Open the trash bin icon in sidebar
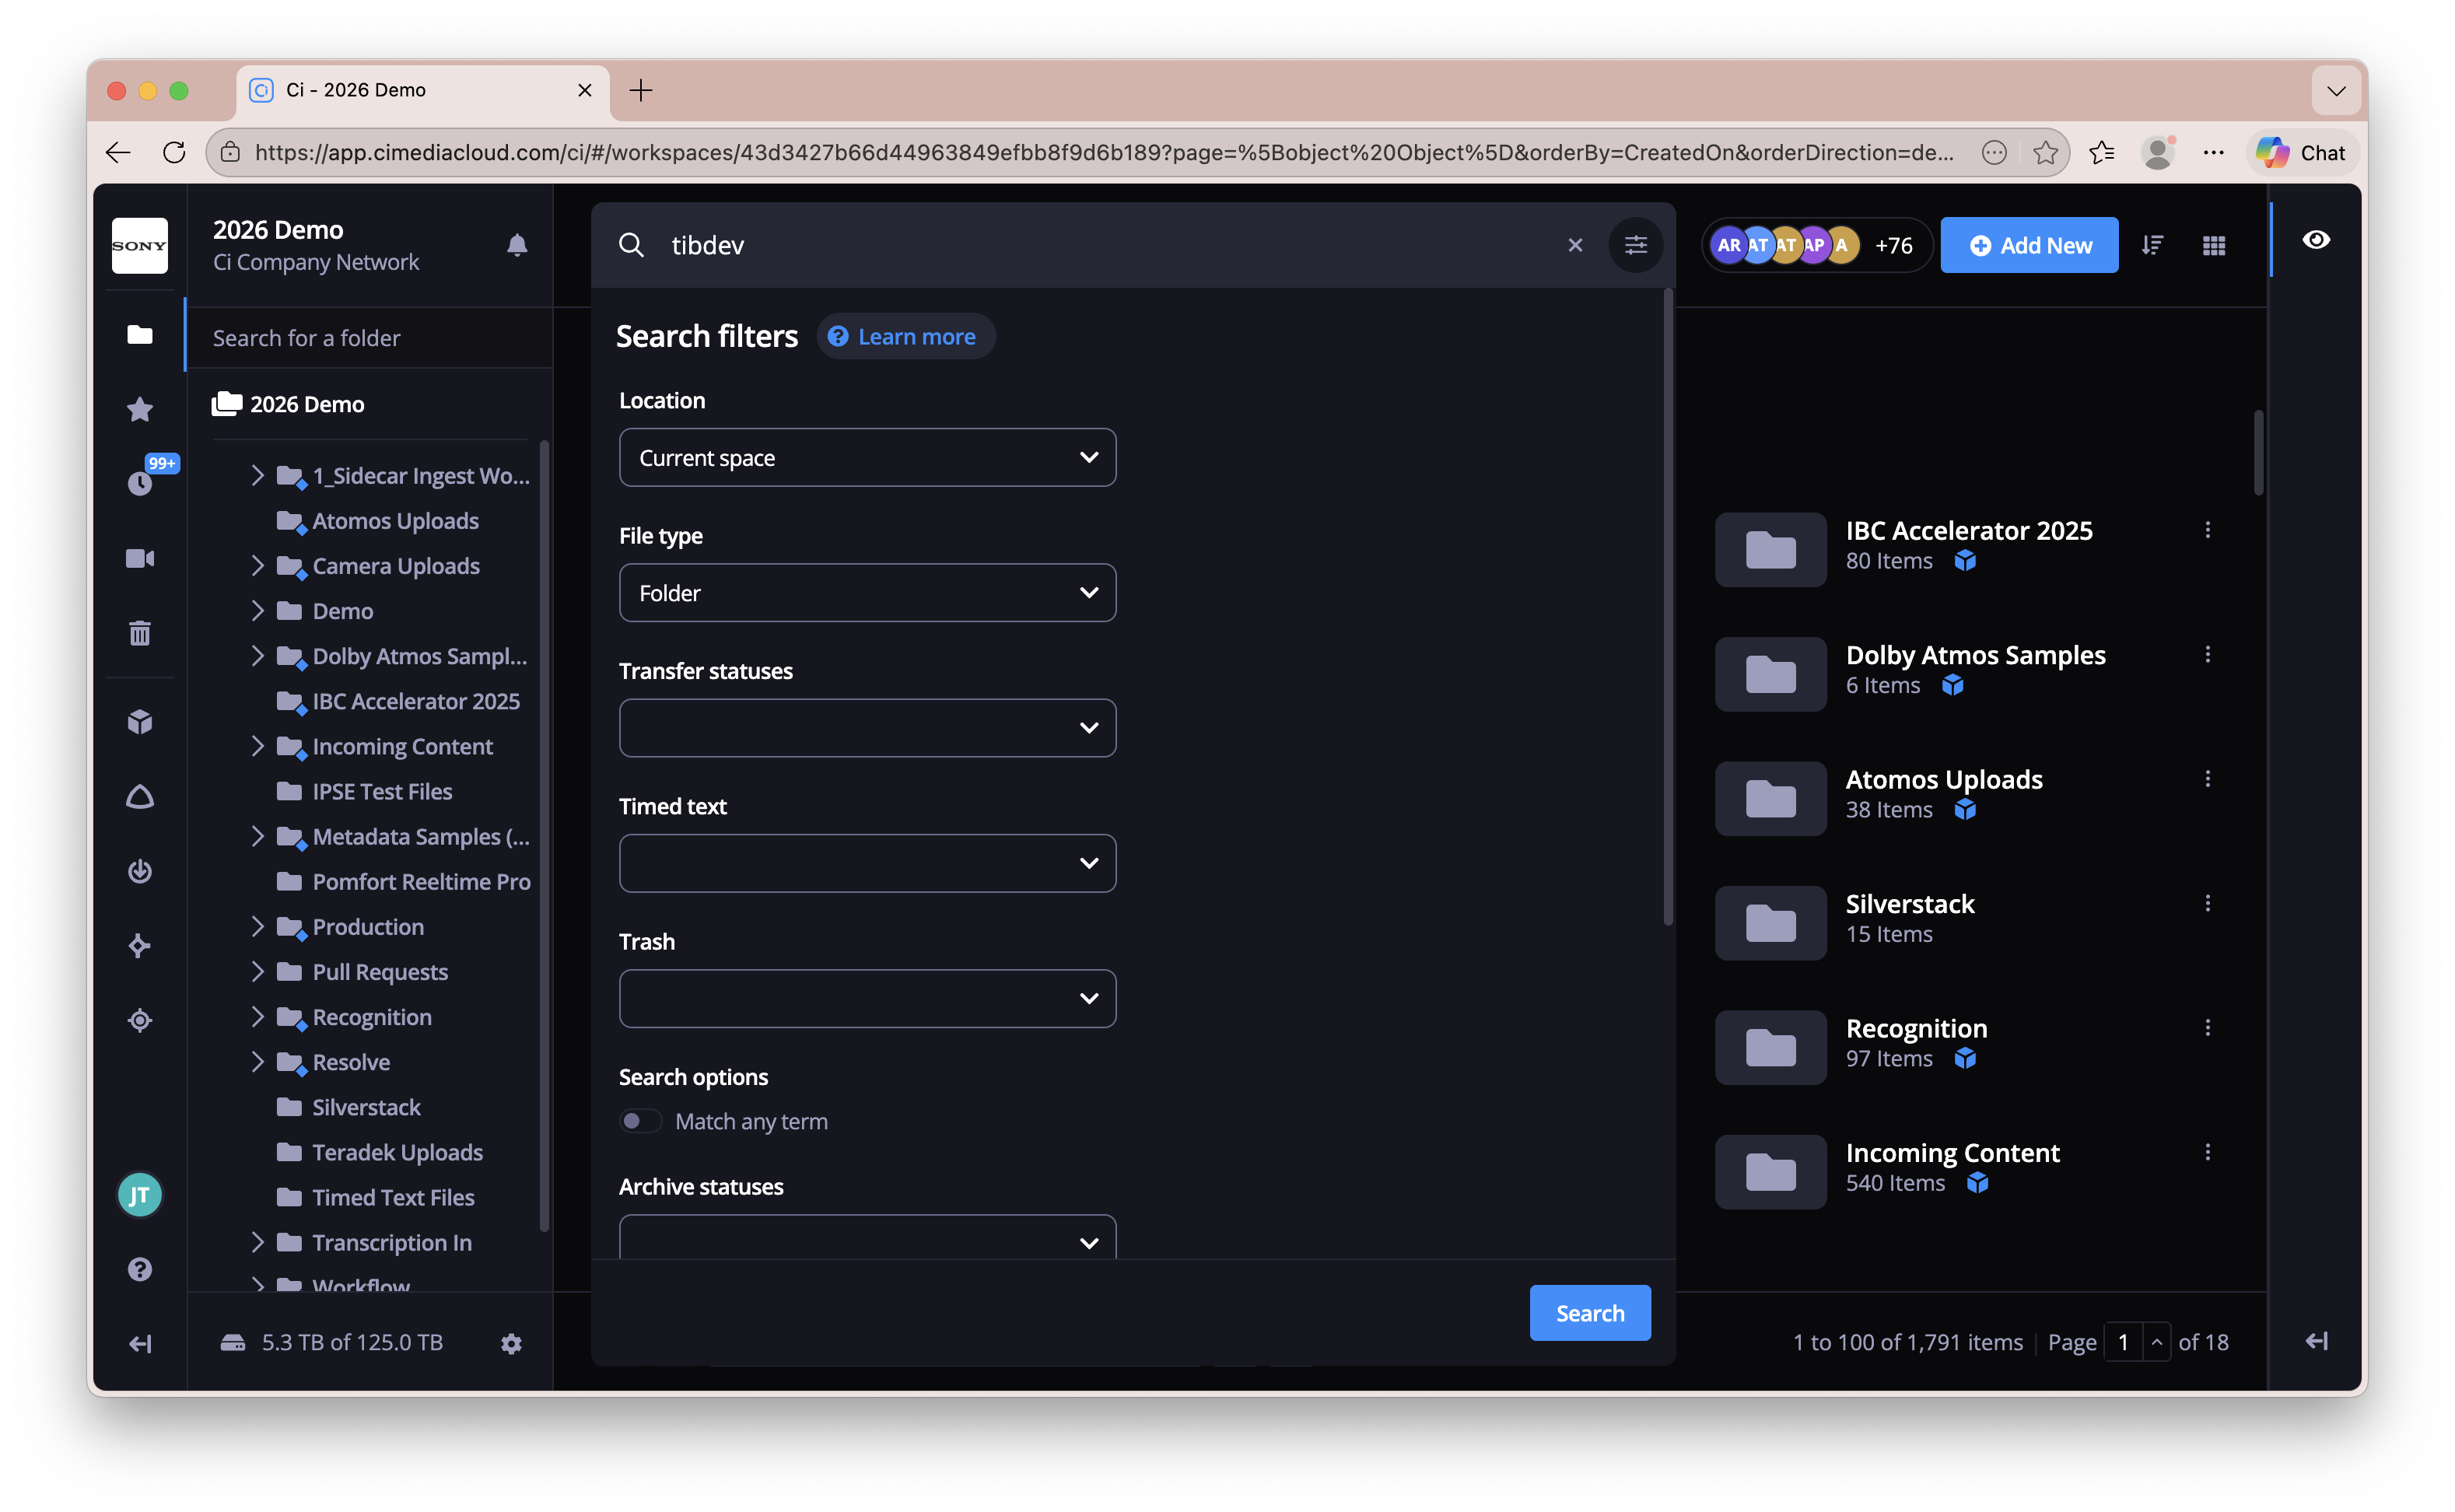Screen dimensions: 2455x1512 (140, 632)
